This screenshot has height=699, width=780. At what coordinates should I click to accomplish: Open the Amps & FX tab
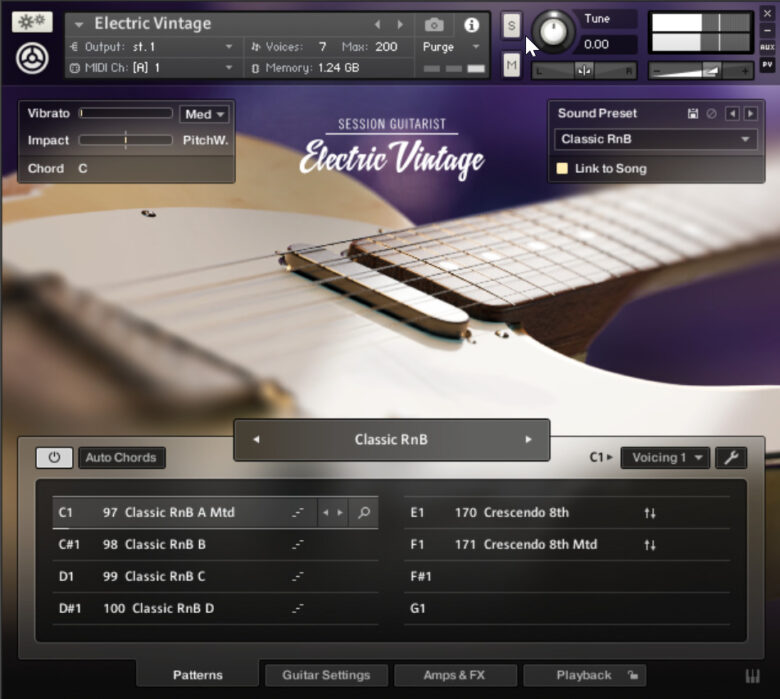tap(455, 675)
